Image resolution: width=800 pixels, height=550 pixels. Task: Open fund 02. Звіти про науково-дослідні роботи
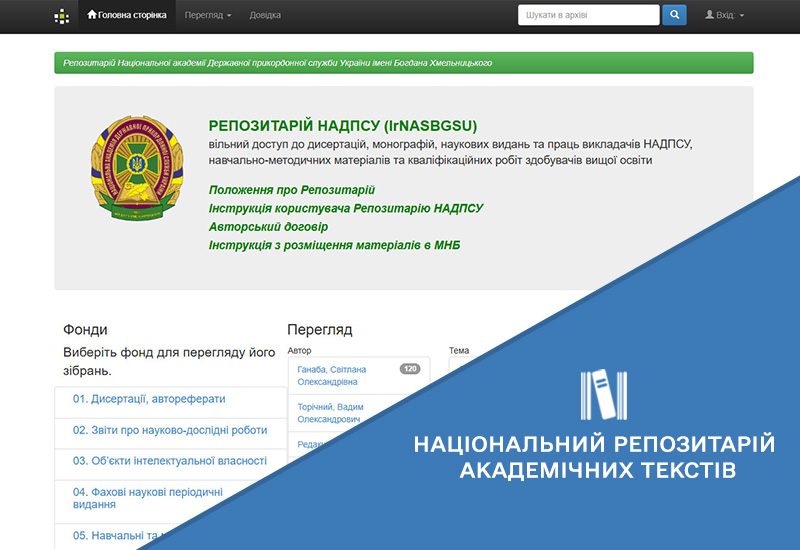(x=170, y=430)
